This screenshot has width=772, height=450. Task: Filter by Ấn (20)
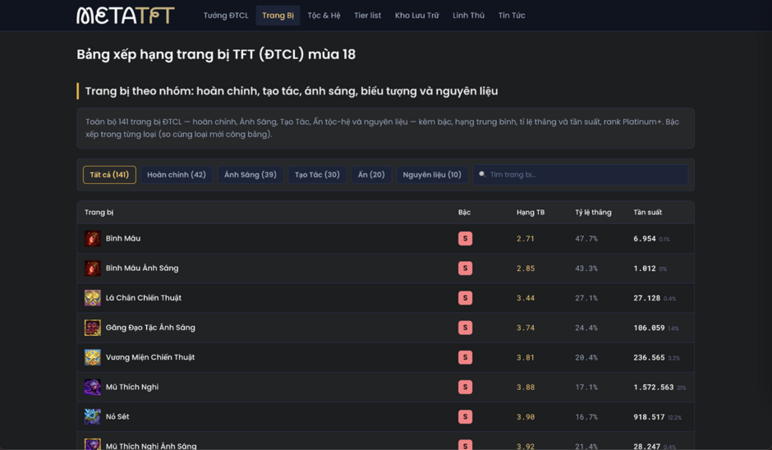(x=371, y=175)
